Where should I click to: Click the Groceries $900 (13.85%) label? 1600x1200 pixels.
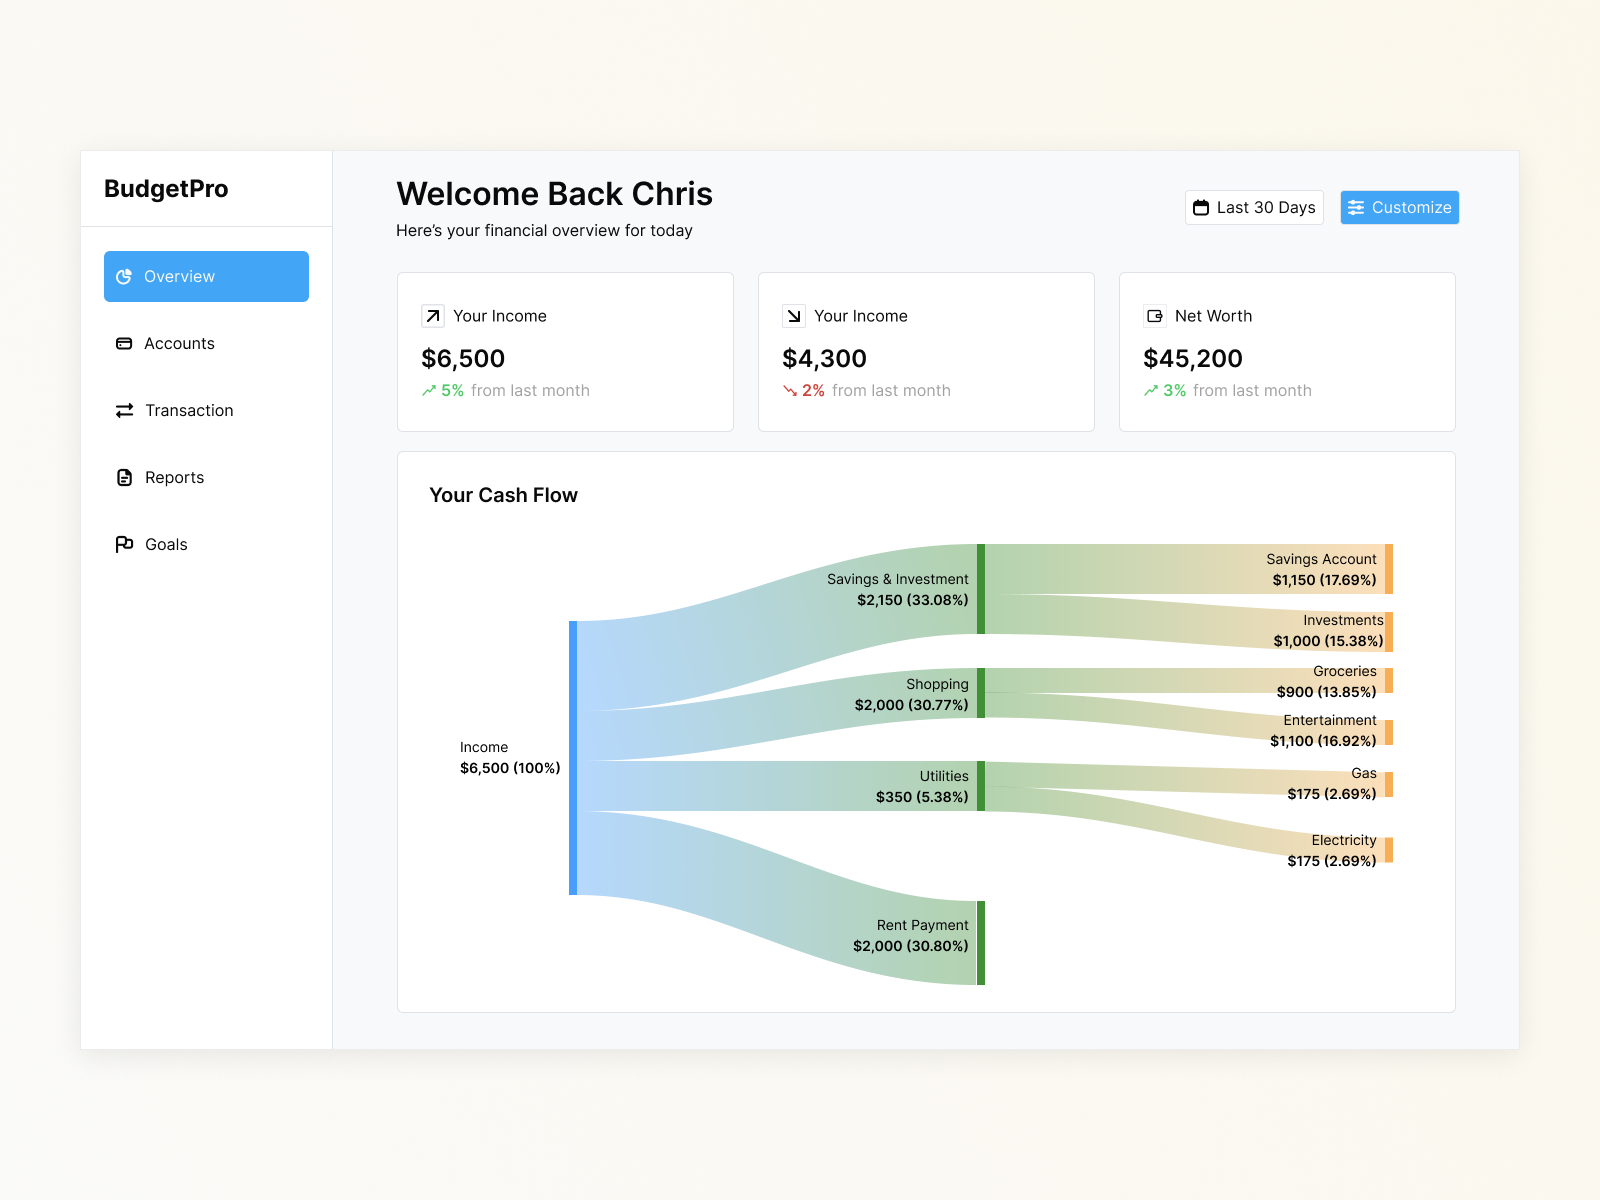[1326, 682]
